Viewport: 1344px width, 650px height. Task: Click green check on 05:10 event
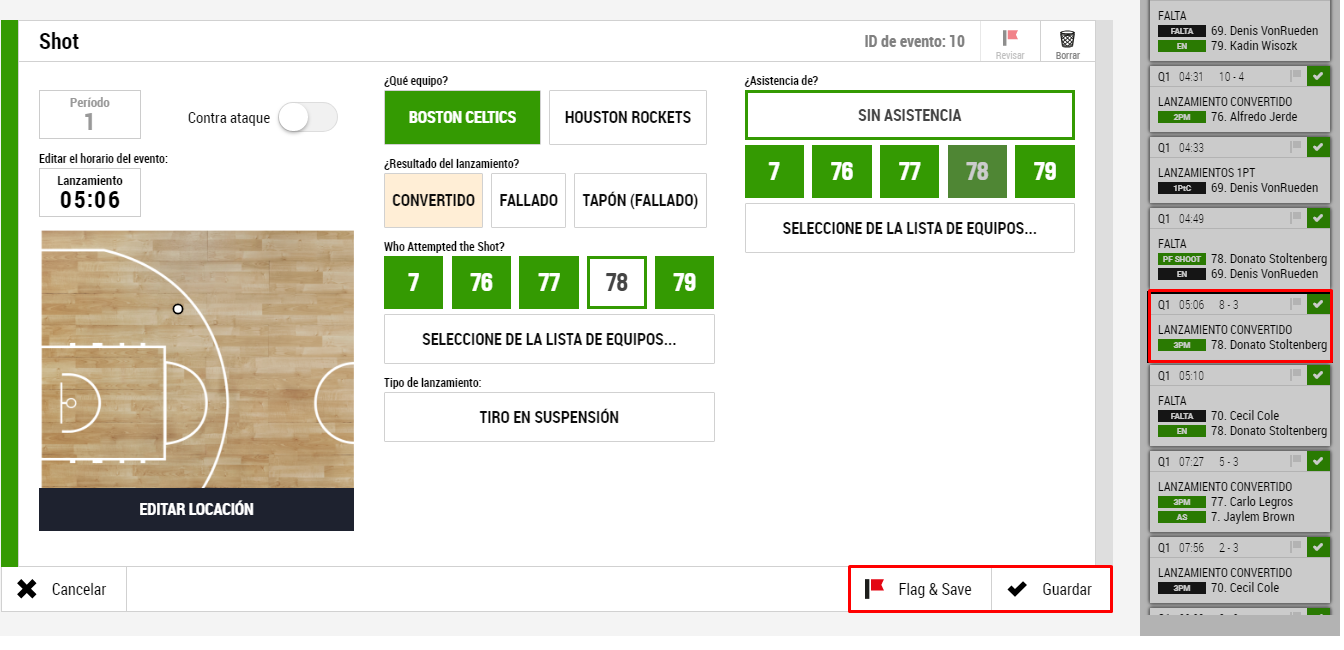[1319, 374]
